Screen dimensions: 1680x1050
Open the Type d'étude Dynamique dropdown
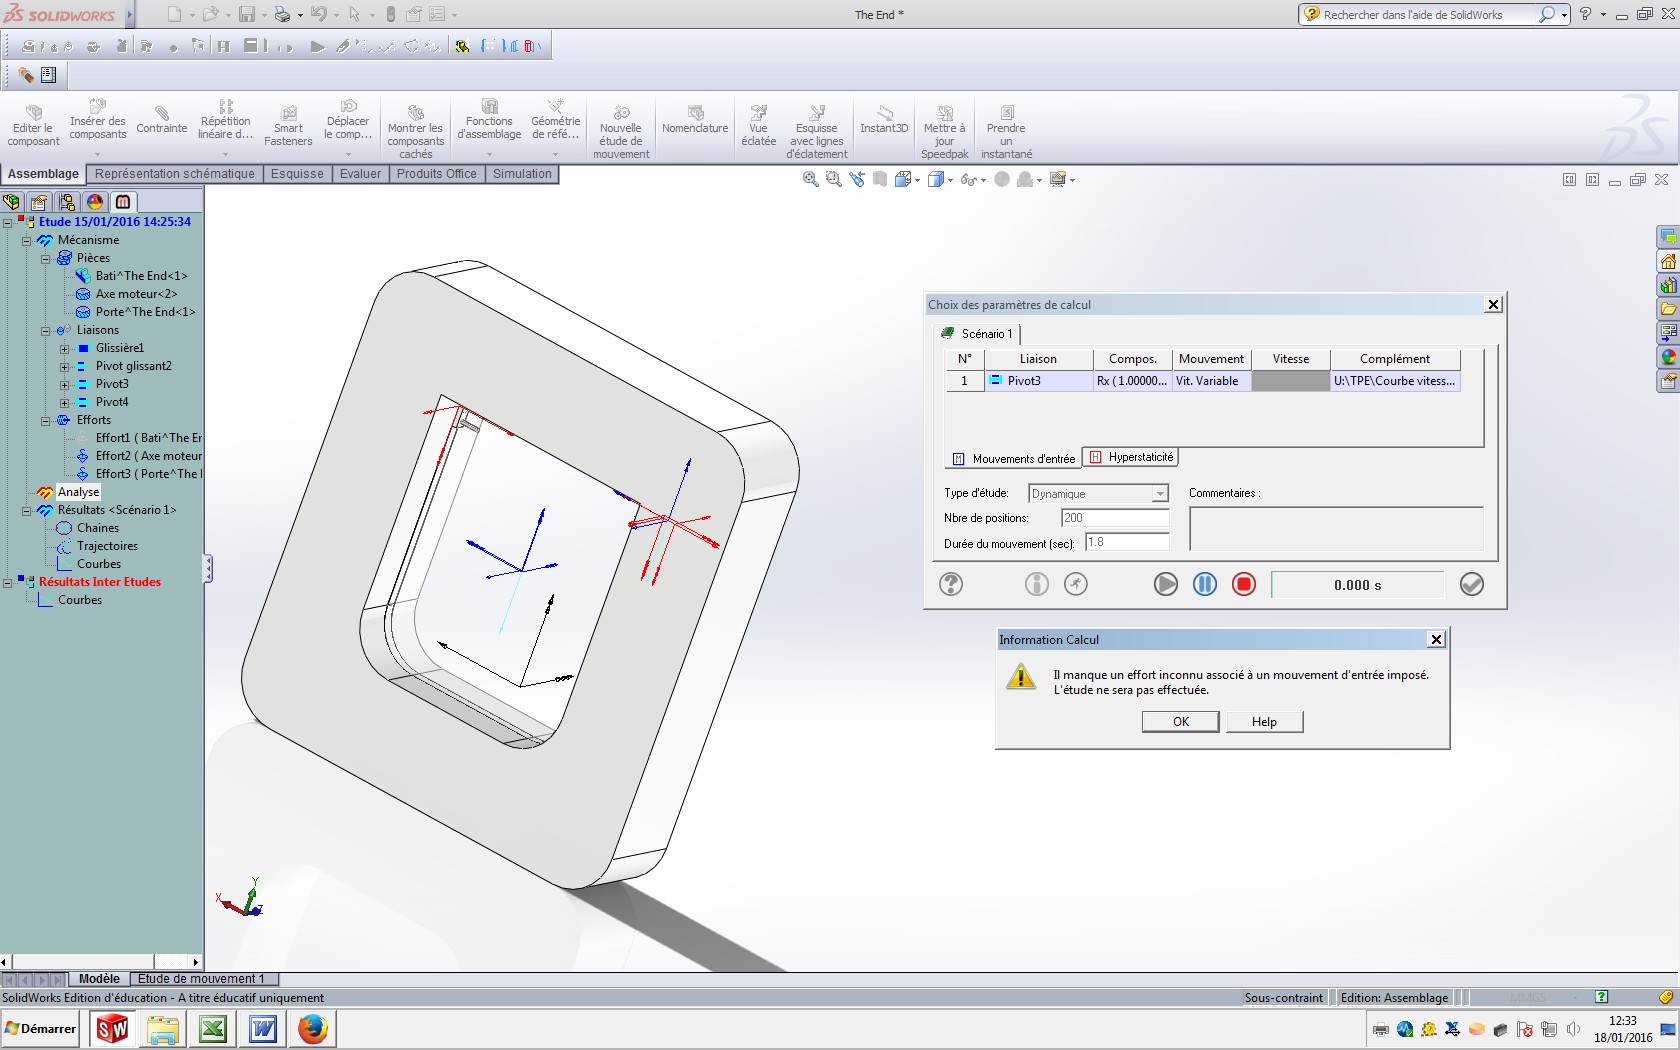(1159, 494)
